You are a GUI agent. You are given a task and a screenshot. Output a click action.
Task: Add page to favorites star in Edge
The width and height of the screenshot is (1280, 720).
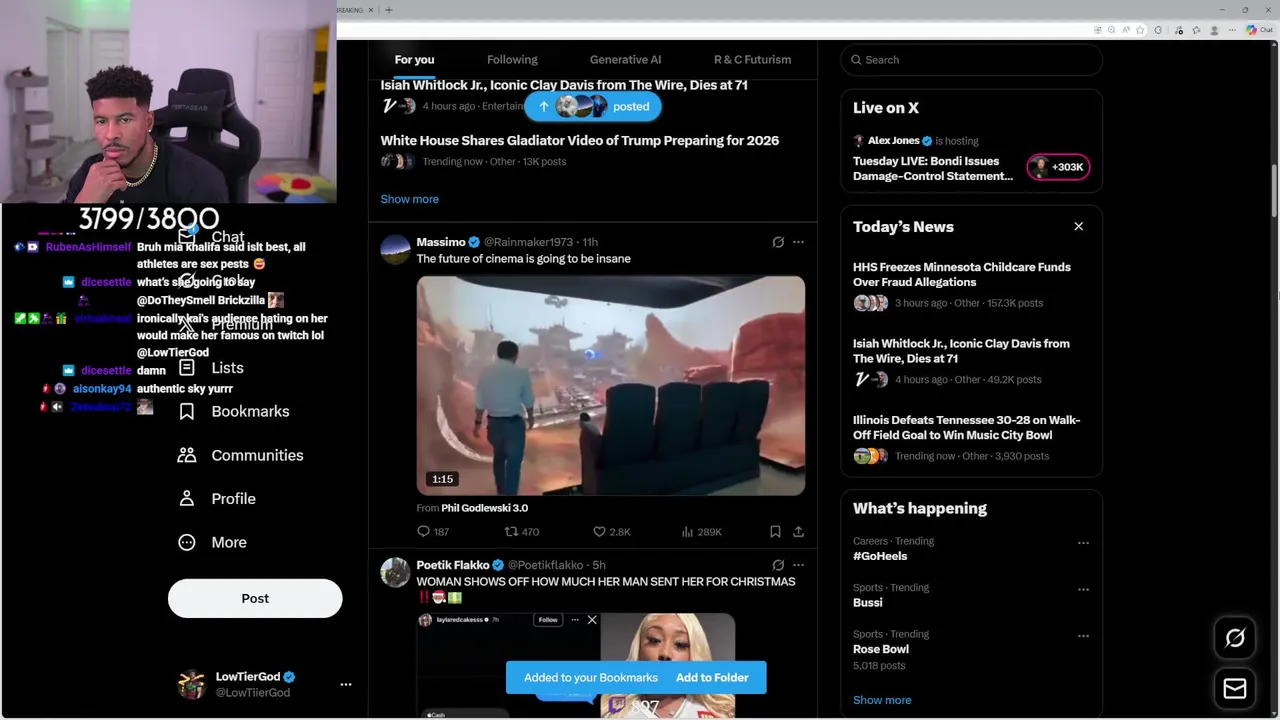[x=1139, y=30]
